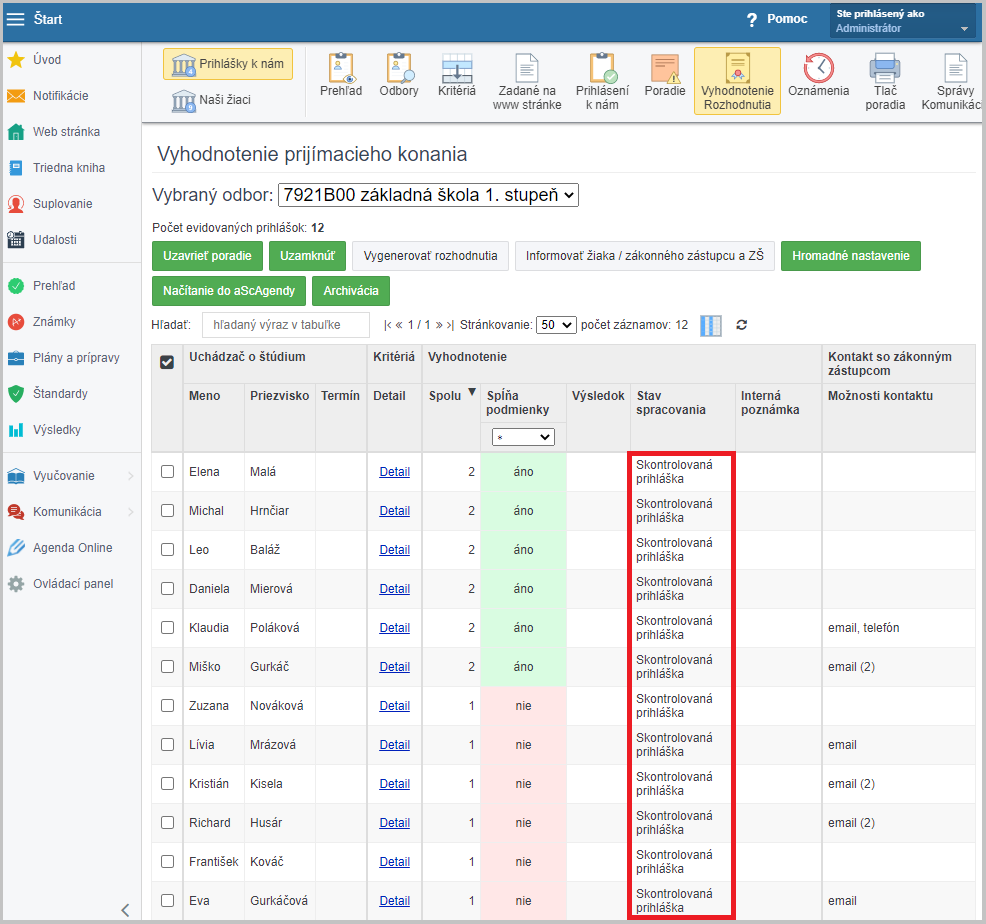Screen dimensions: 986x924
Task: Switch to Prihlášky k nám tab
Action: tap(228, 64)
